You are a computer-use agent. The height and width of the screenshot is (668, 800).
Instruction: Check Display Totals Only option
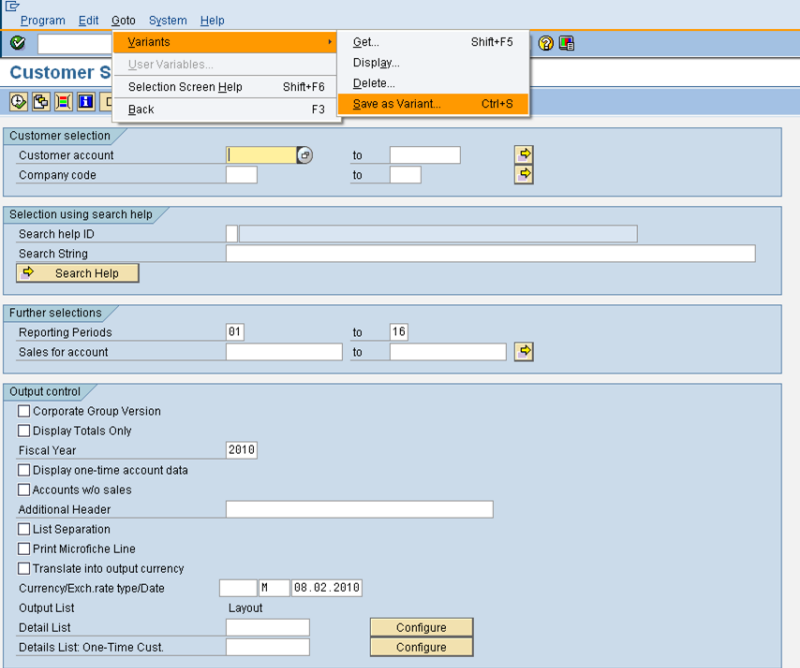24,431
